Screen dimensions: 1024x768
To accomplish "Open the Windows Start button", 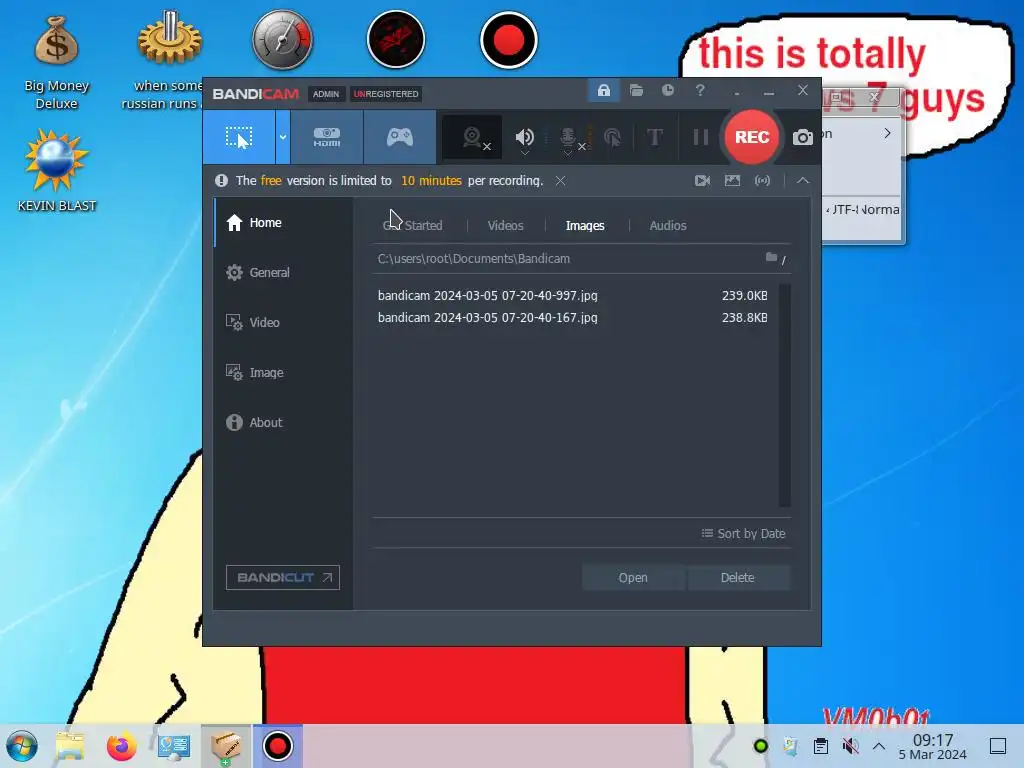I will [x=22, y=746].
